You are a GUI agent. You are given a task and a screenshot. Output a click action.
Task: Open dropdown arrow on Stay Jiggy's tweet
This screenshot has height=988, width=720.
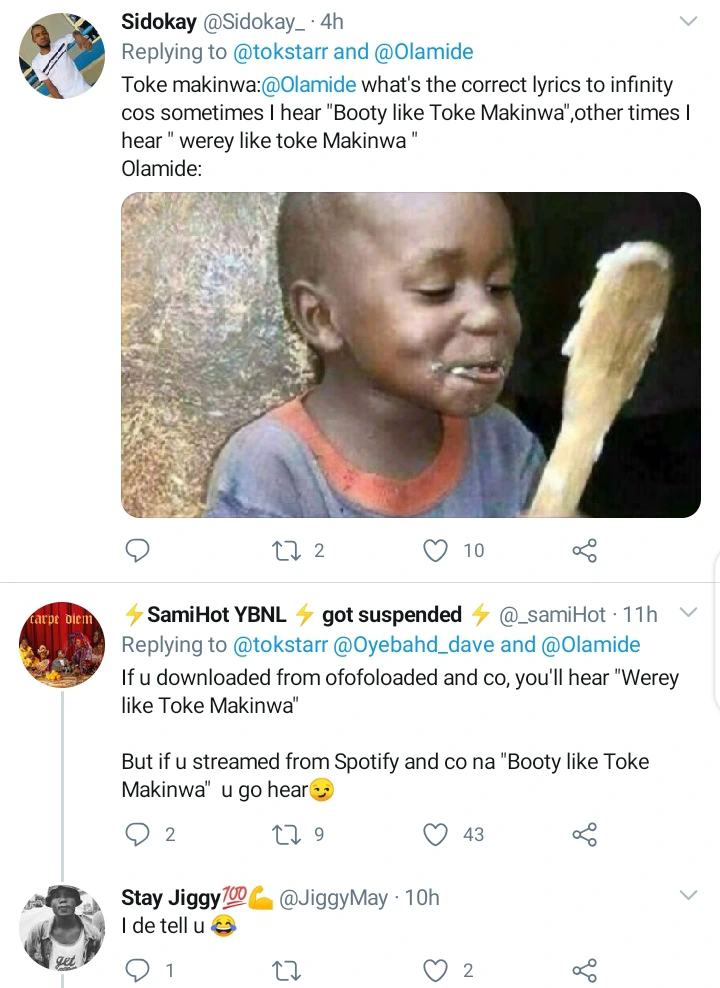tap(689, 896)
